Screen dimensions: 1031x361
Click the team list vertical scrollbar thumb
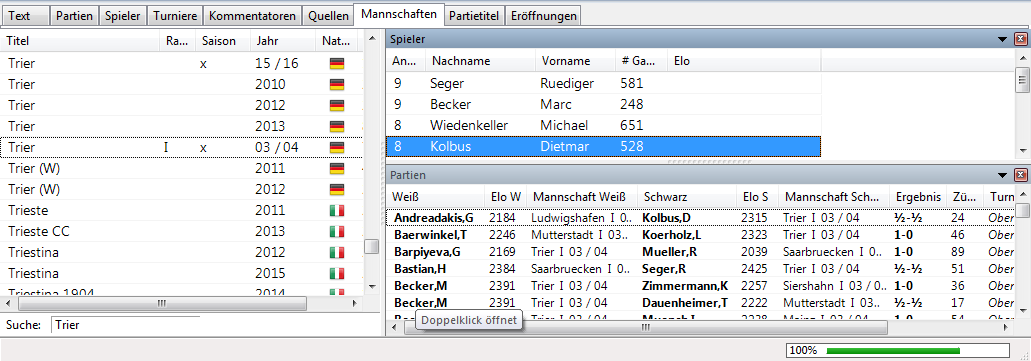[372, 247]
